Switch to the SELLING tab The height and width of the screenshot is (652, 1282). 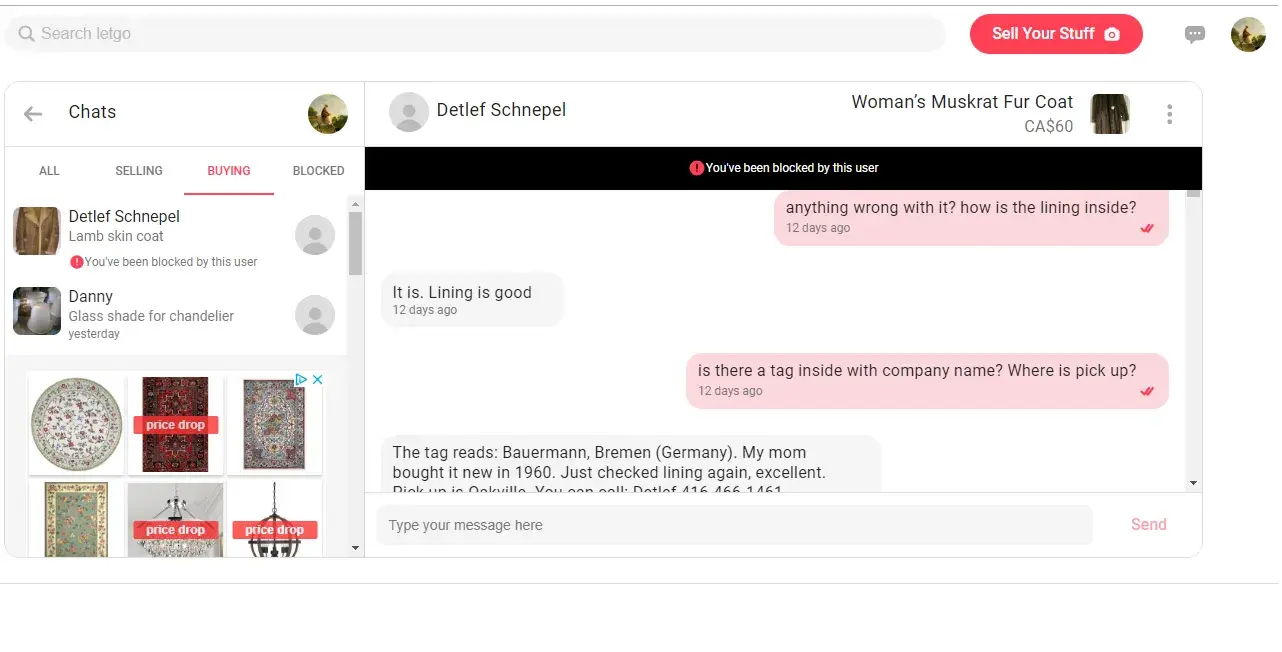139,171
